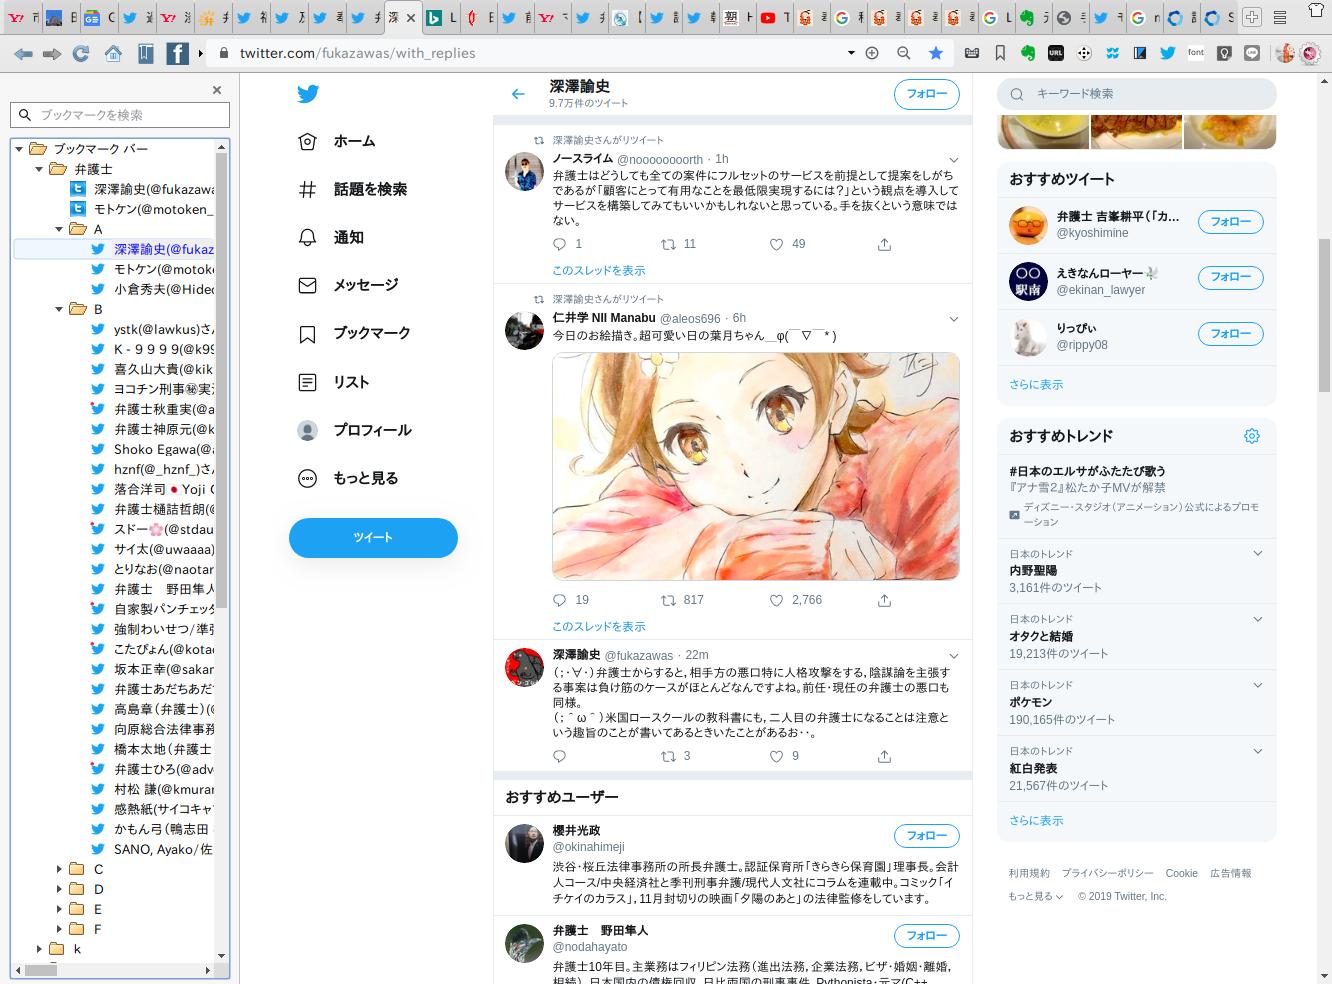Close the bookmarks side panel

coord(217,90)
